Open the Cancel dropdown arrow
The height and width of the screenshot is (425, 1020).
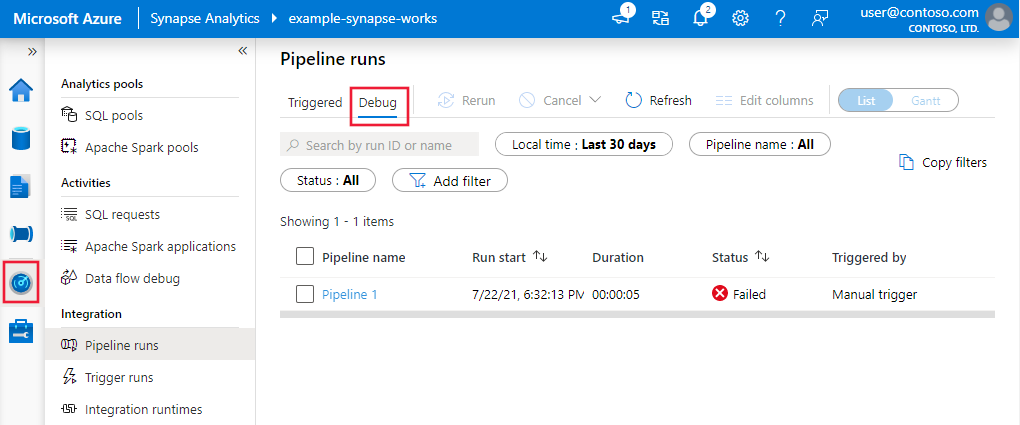pyautogui.click(x=596, y=100)
